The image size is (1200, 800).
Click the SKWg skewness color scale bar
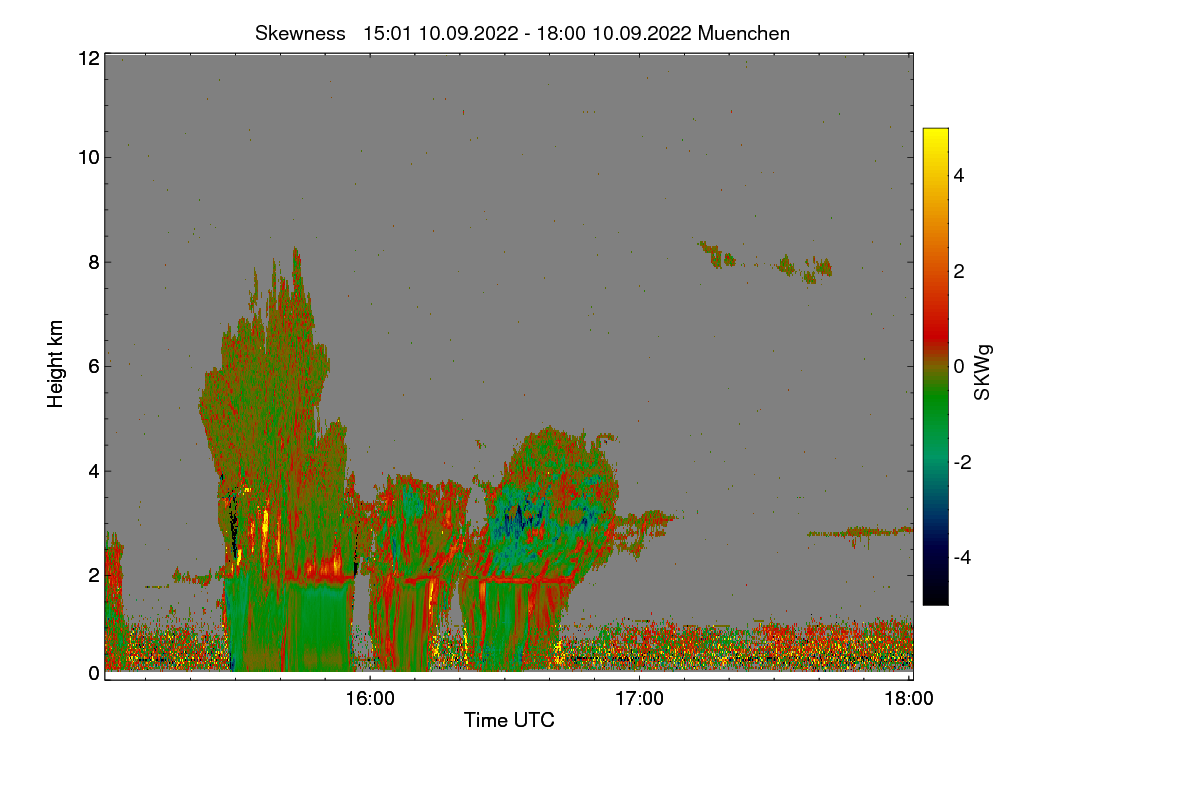coord(935,366)
